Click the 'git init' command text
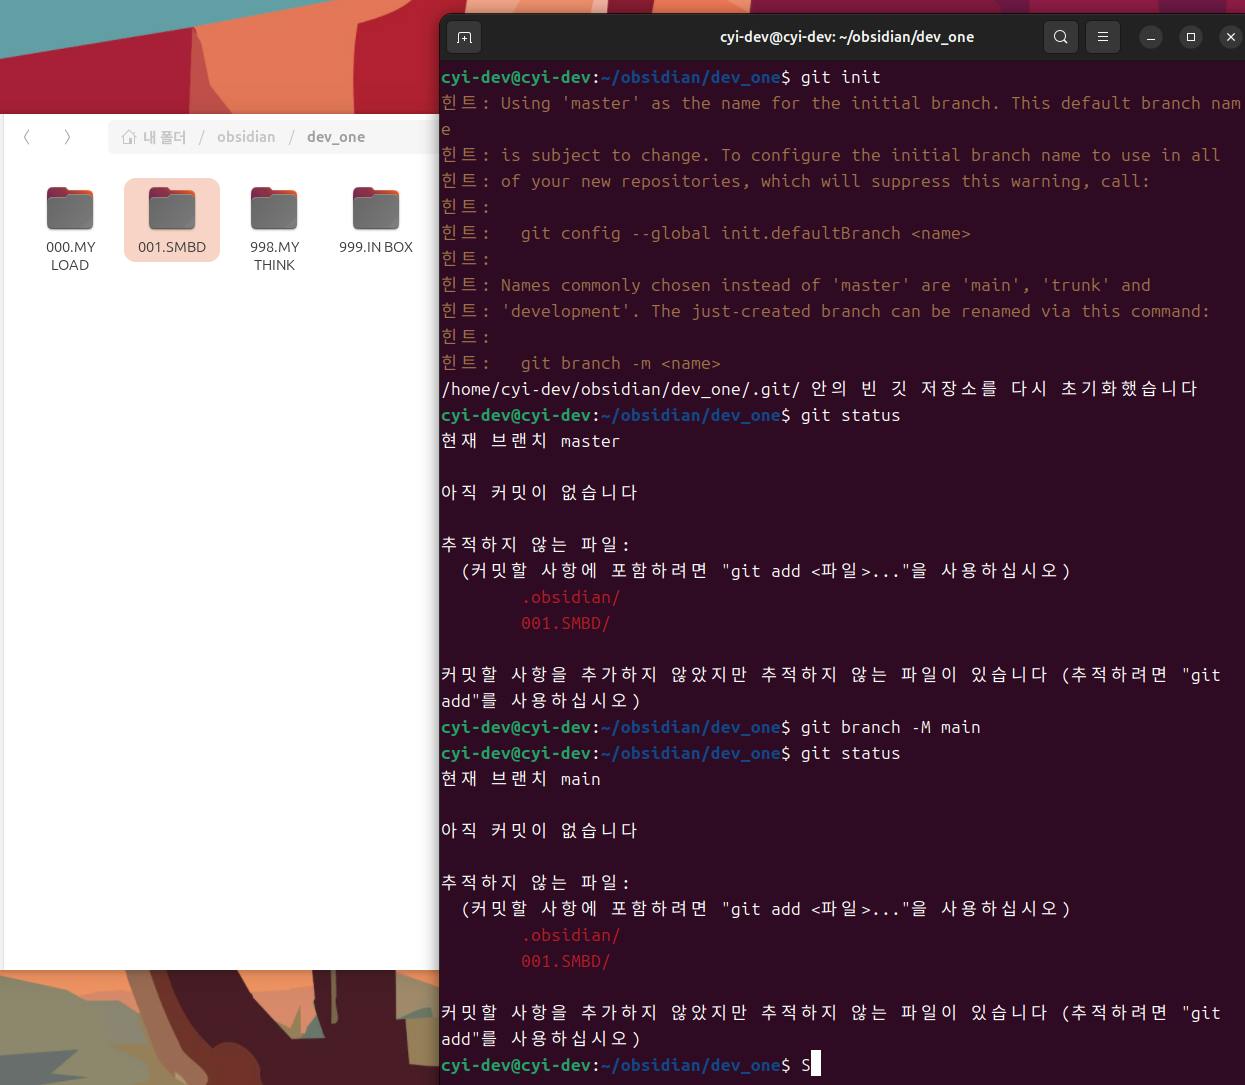This screenshot has height=1085, width=1245. (840, 77)
